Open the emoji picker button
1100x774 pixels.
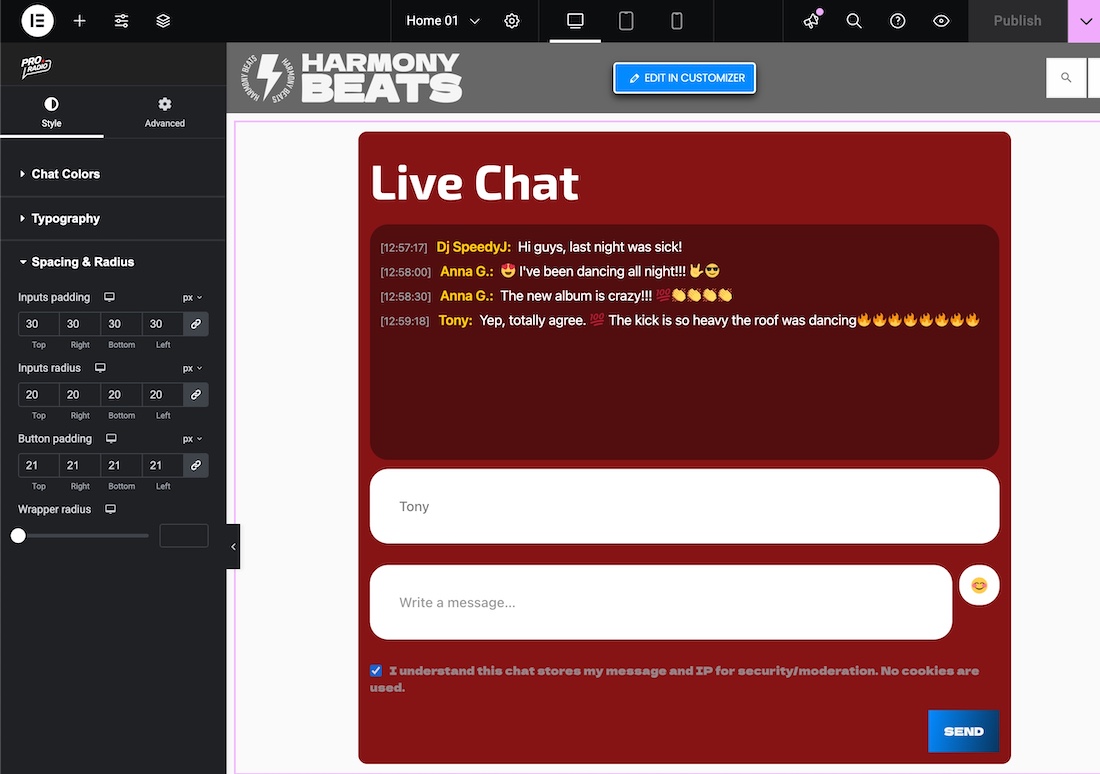coord(979,585)
